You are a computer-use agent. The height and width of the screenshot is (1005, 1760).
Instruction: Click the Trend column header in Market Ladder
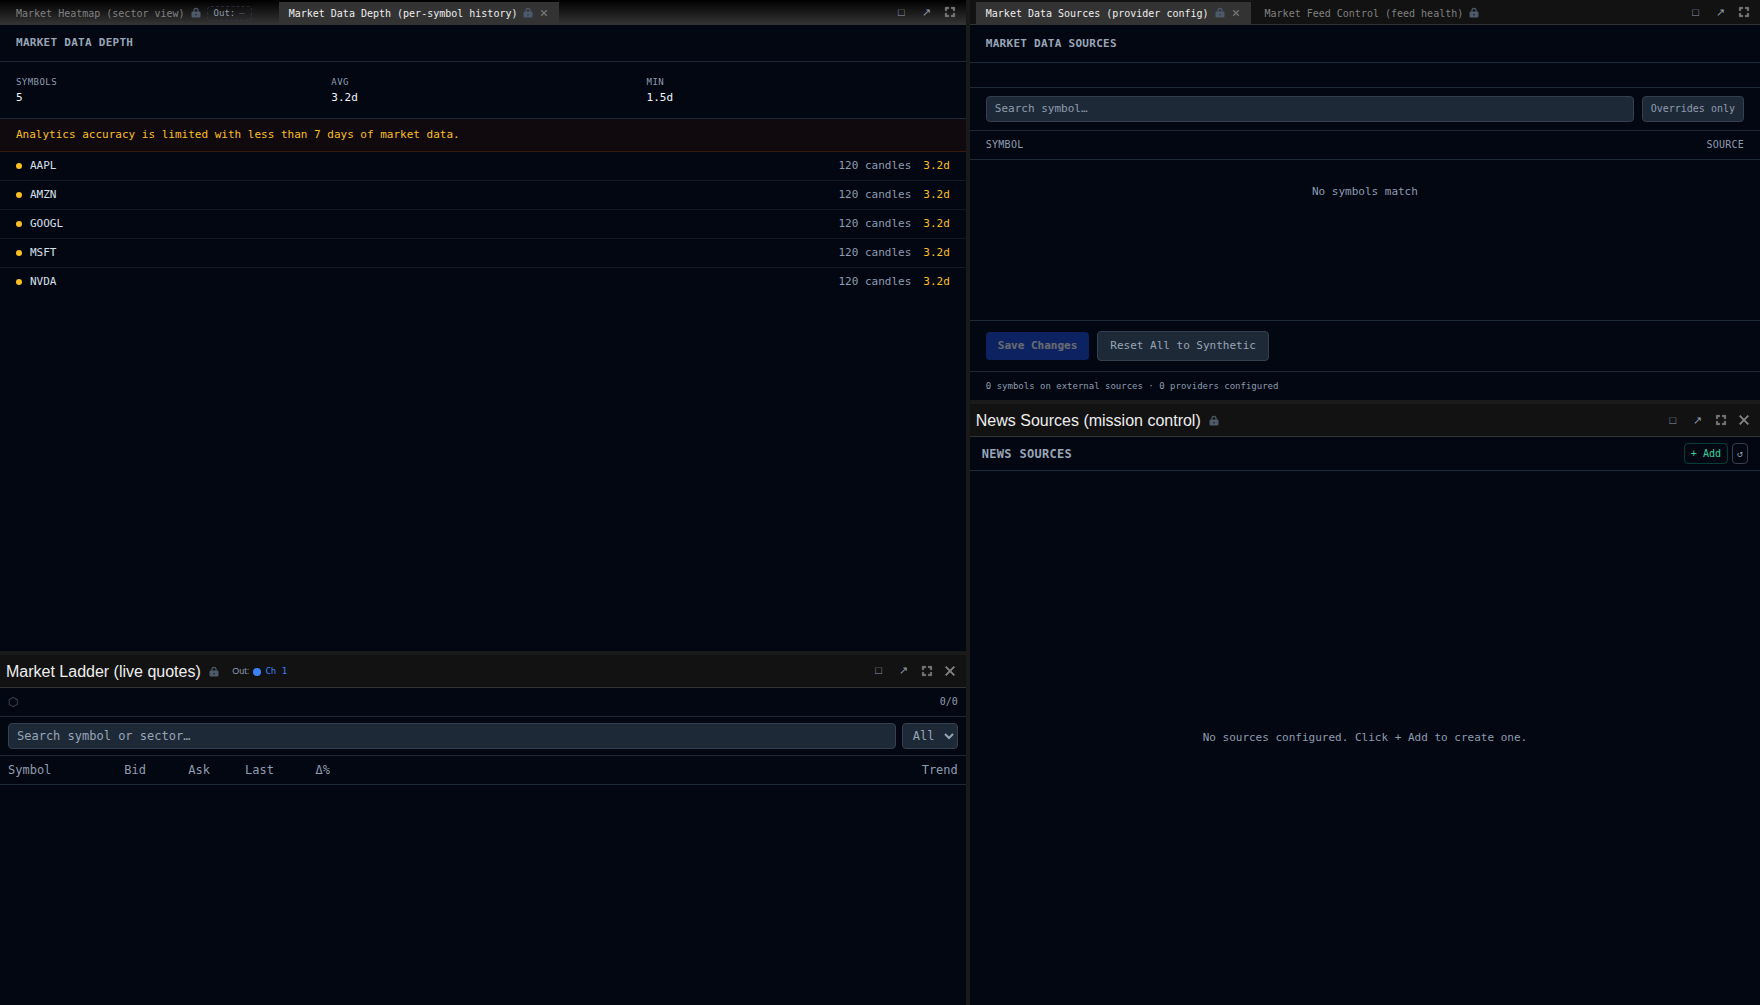pyautogui.click(x=939, y=770)
